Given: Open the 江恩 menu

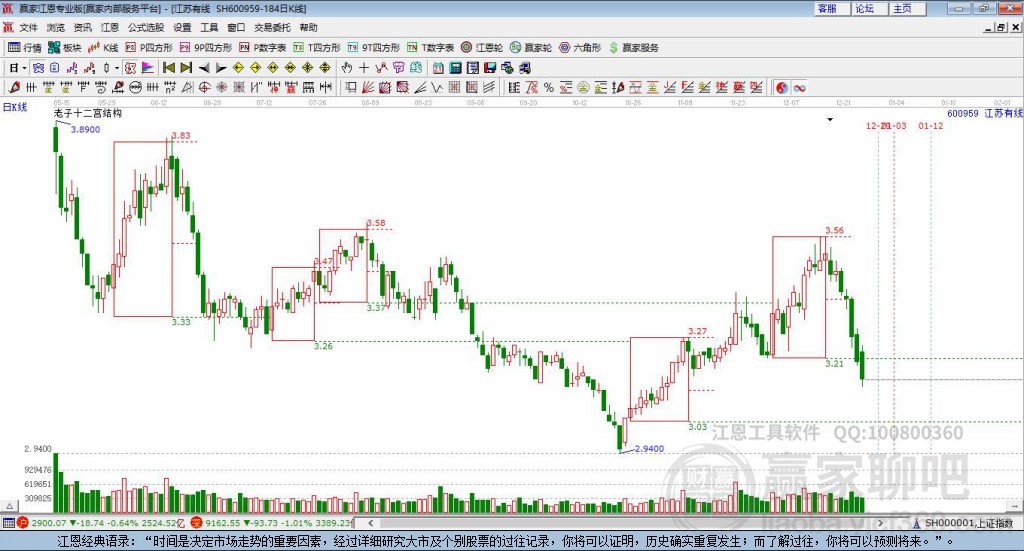Looking at the screenshot, I should (x=110, y=27).
